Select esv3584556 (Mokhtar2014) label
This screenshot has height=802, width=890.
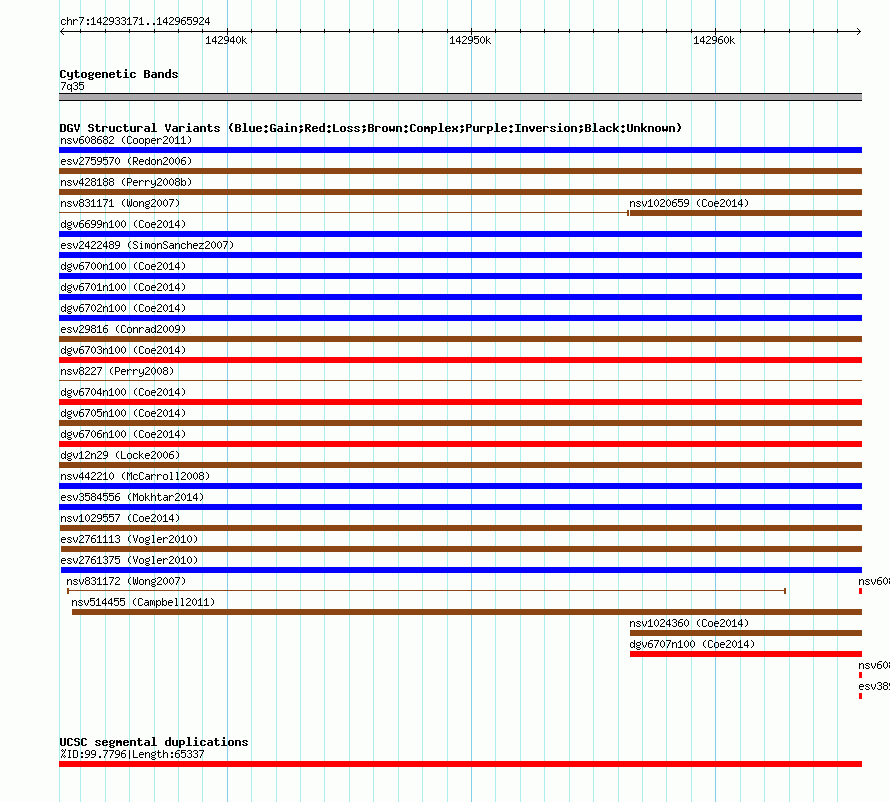(132, 497)
